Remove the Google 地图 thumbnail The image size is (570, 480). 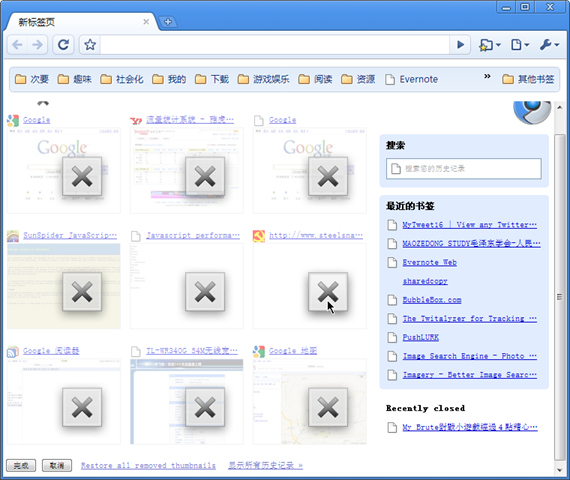click(x=328, y=407)
